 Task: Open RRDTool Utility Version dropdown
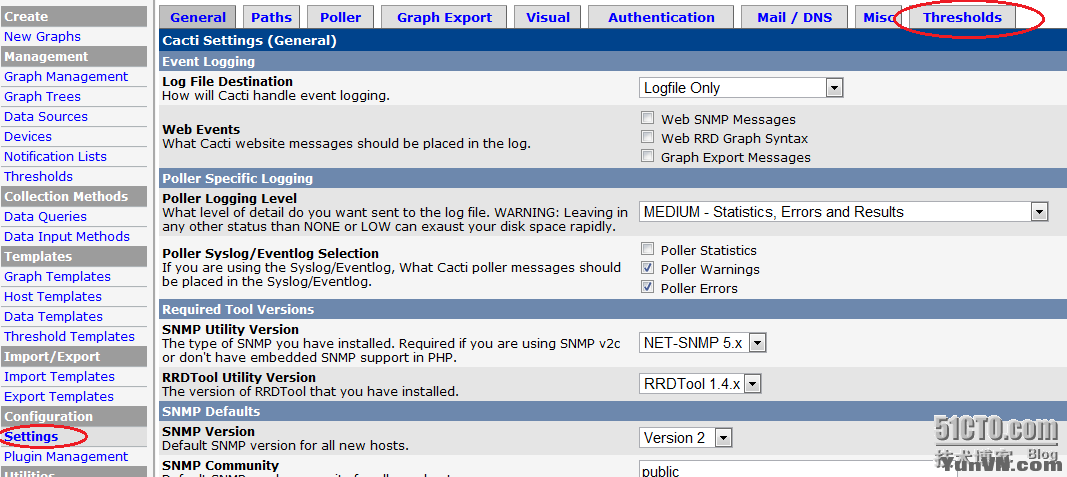pyautogui.click(x=700, y=384)
